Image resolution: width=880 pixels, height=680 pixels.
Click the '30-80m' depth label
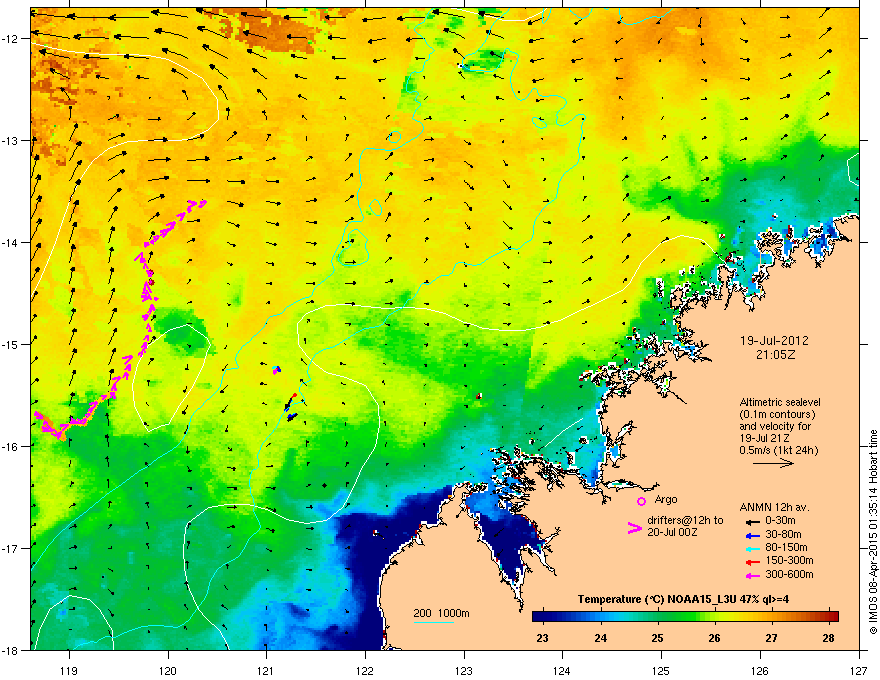(x=783, y=534)
